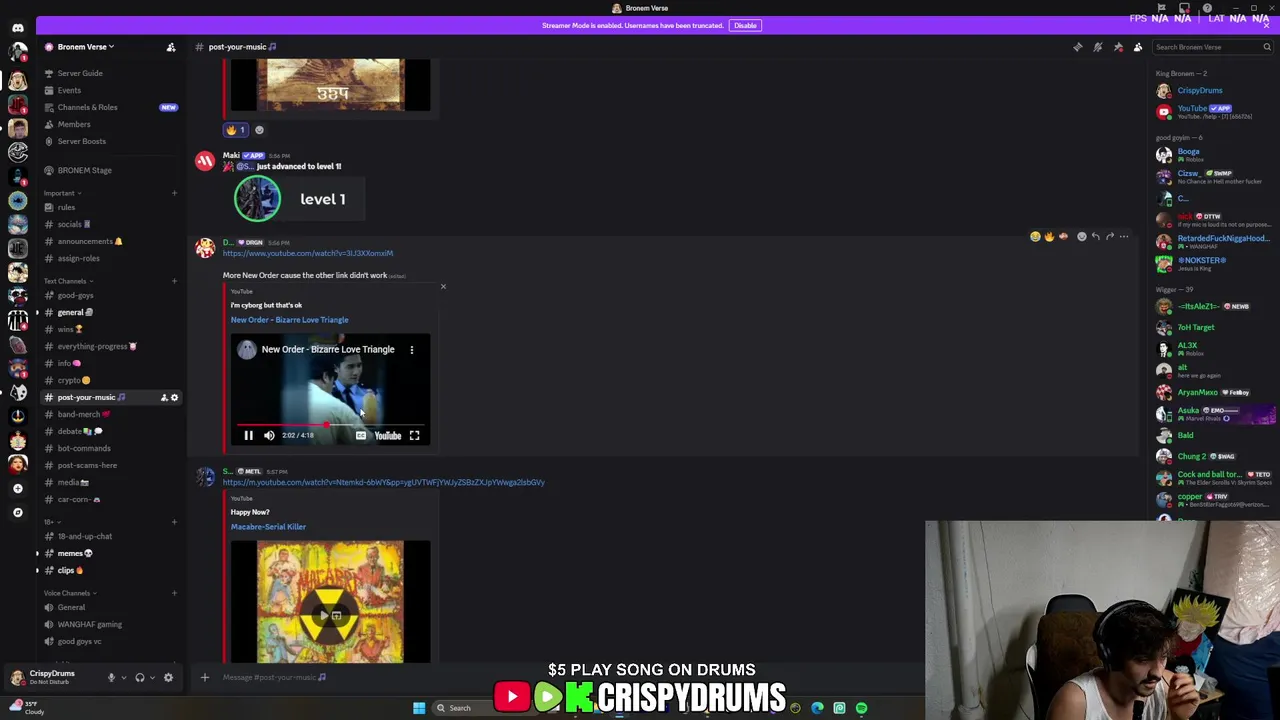
Task: Pause the New Order video
Action: coord(249,436)
